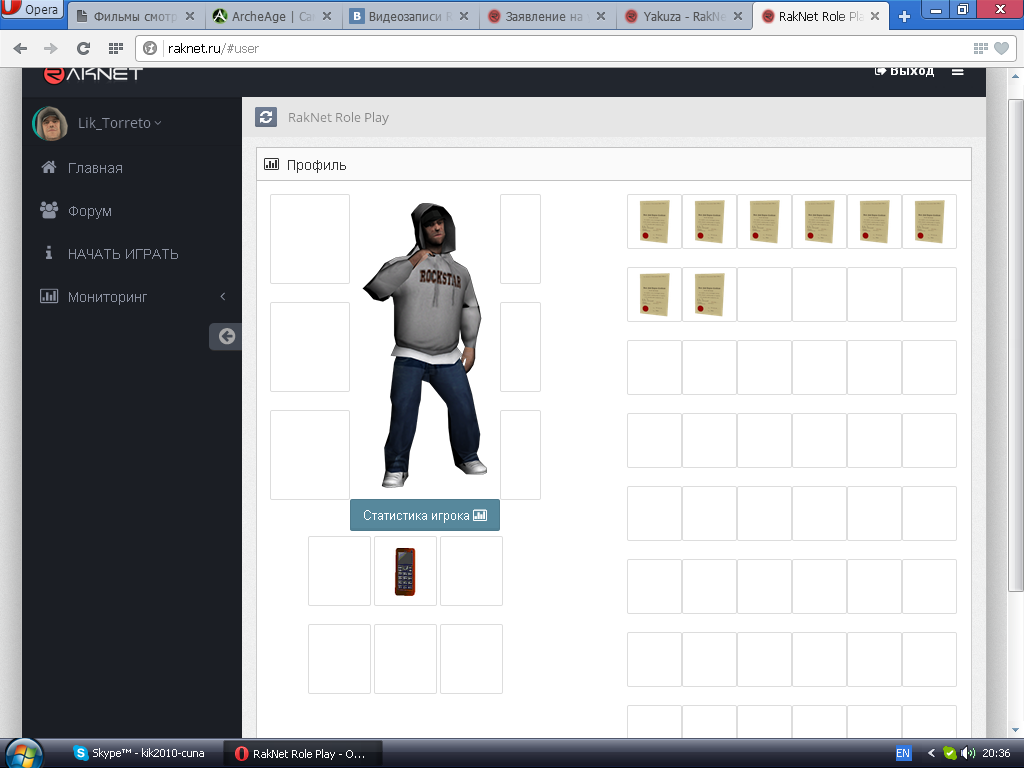
Task: Select first certificate in top inventory row
Action: pyautogui.click(x=654, y=221)
